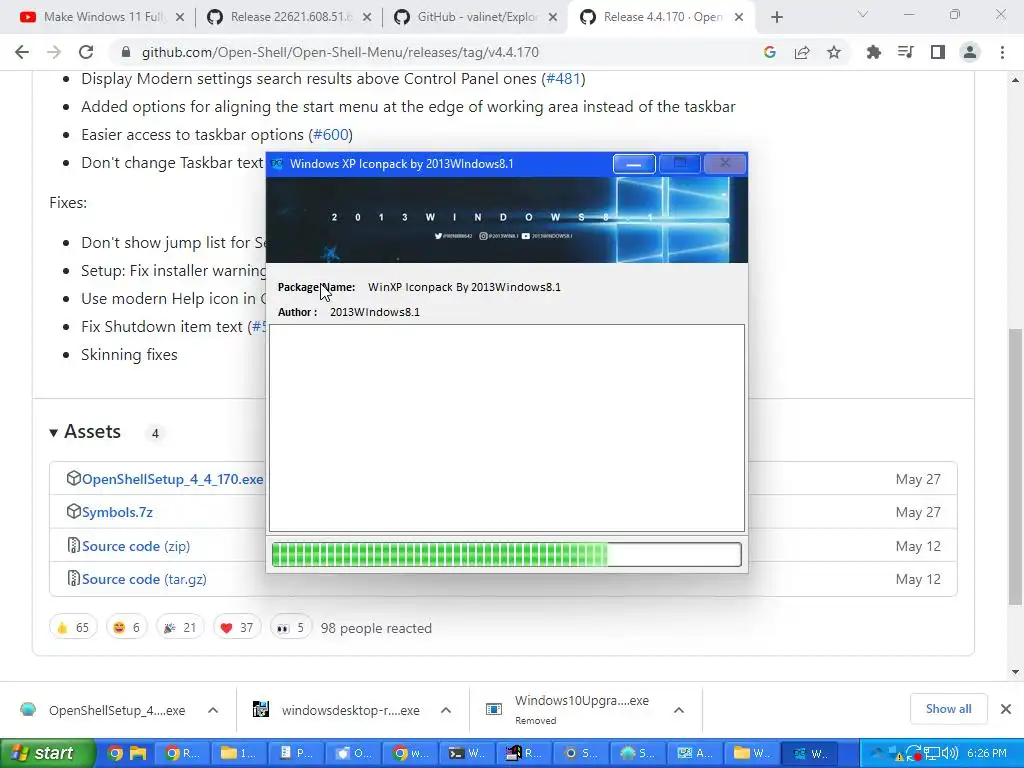
Task: Open the media control icon
Action: 906,52
